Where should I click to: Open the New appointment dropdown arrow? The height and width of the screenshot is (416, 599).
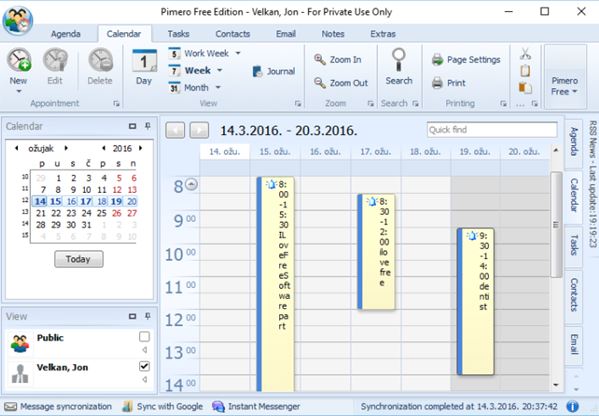(18, 92)
